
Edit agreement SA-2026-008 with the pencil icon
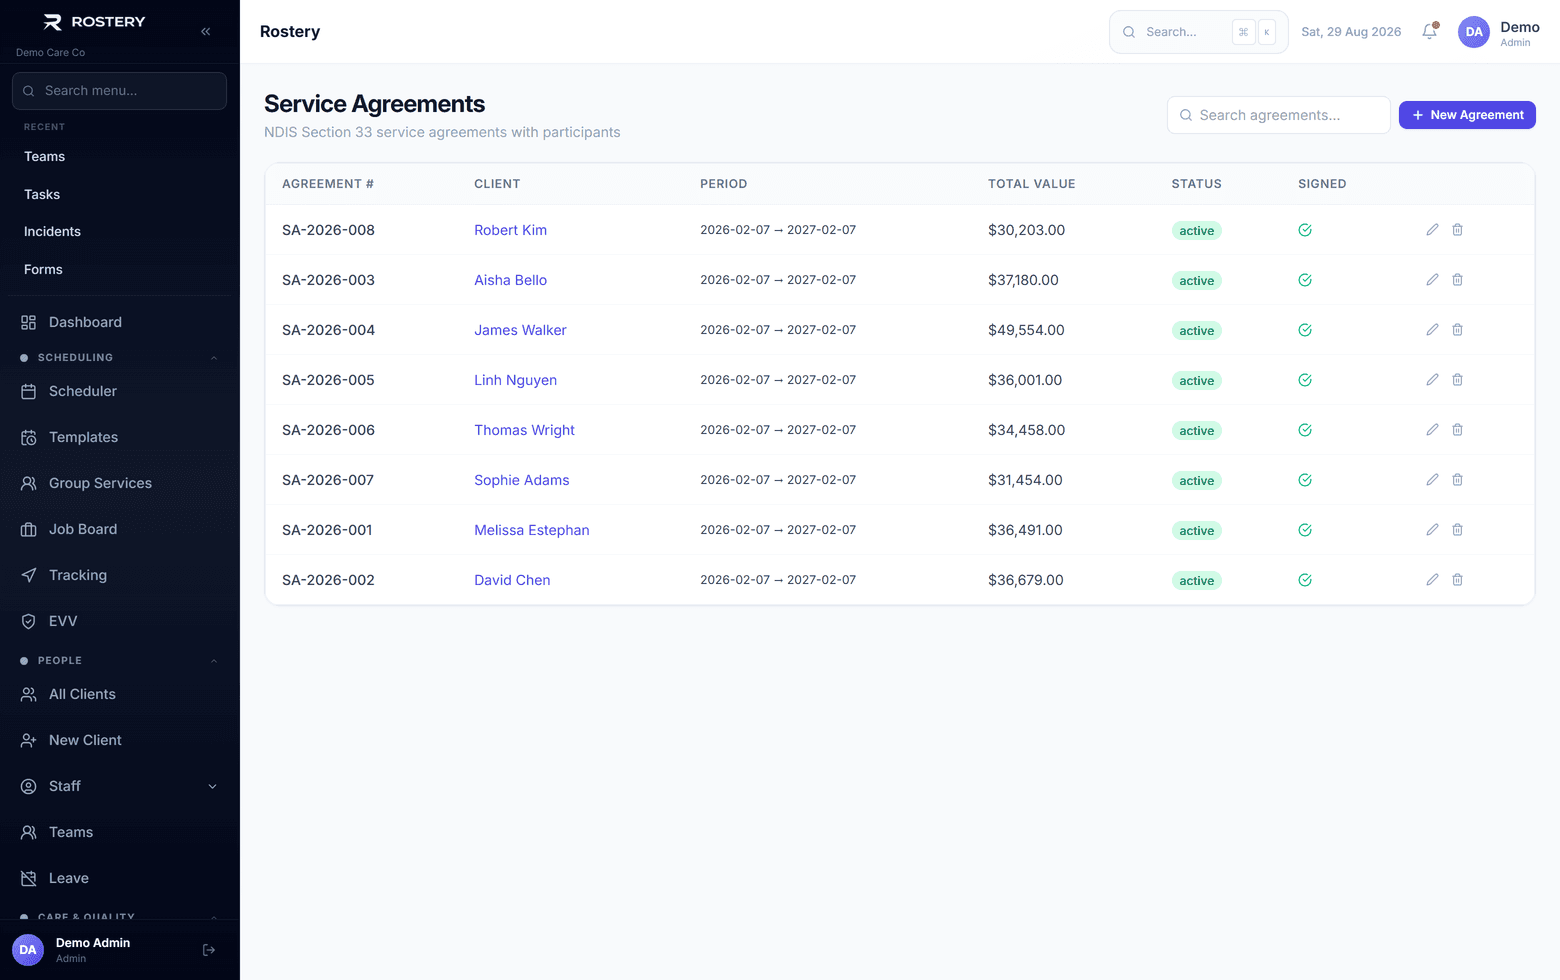pos(1432,230)
